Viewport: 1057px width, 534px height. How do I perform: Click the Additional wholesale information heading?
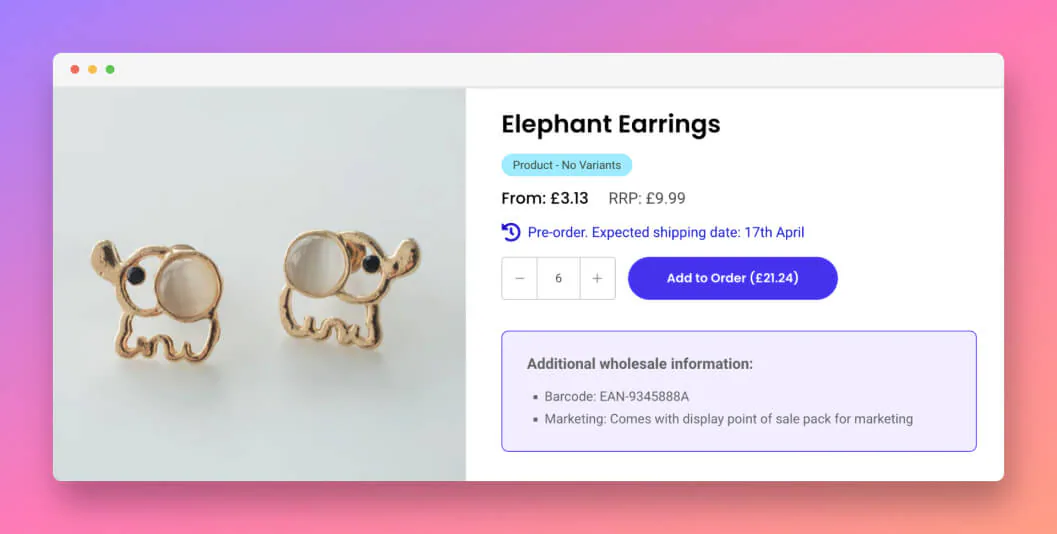(x=640, y=364)
